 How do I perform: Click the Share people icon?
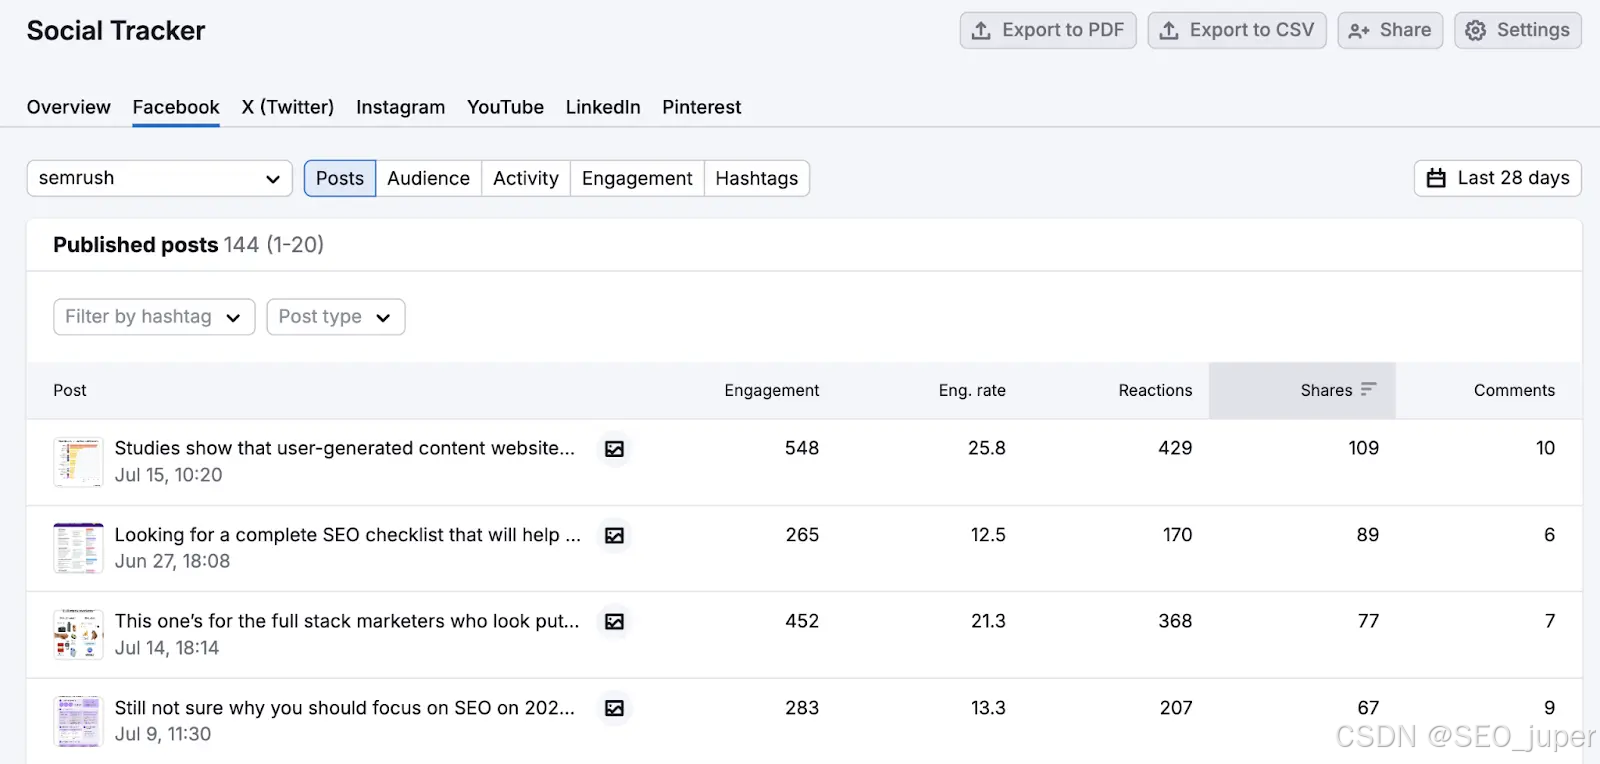(1359, 31)
